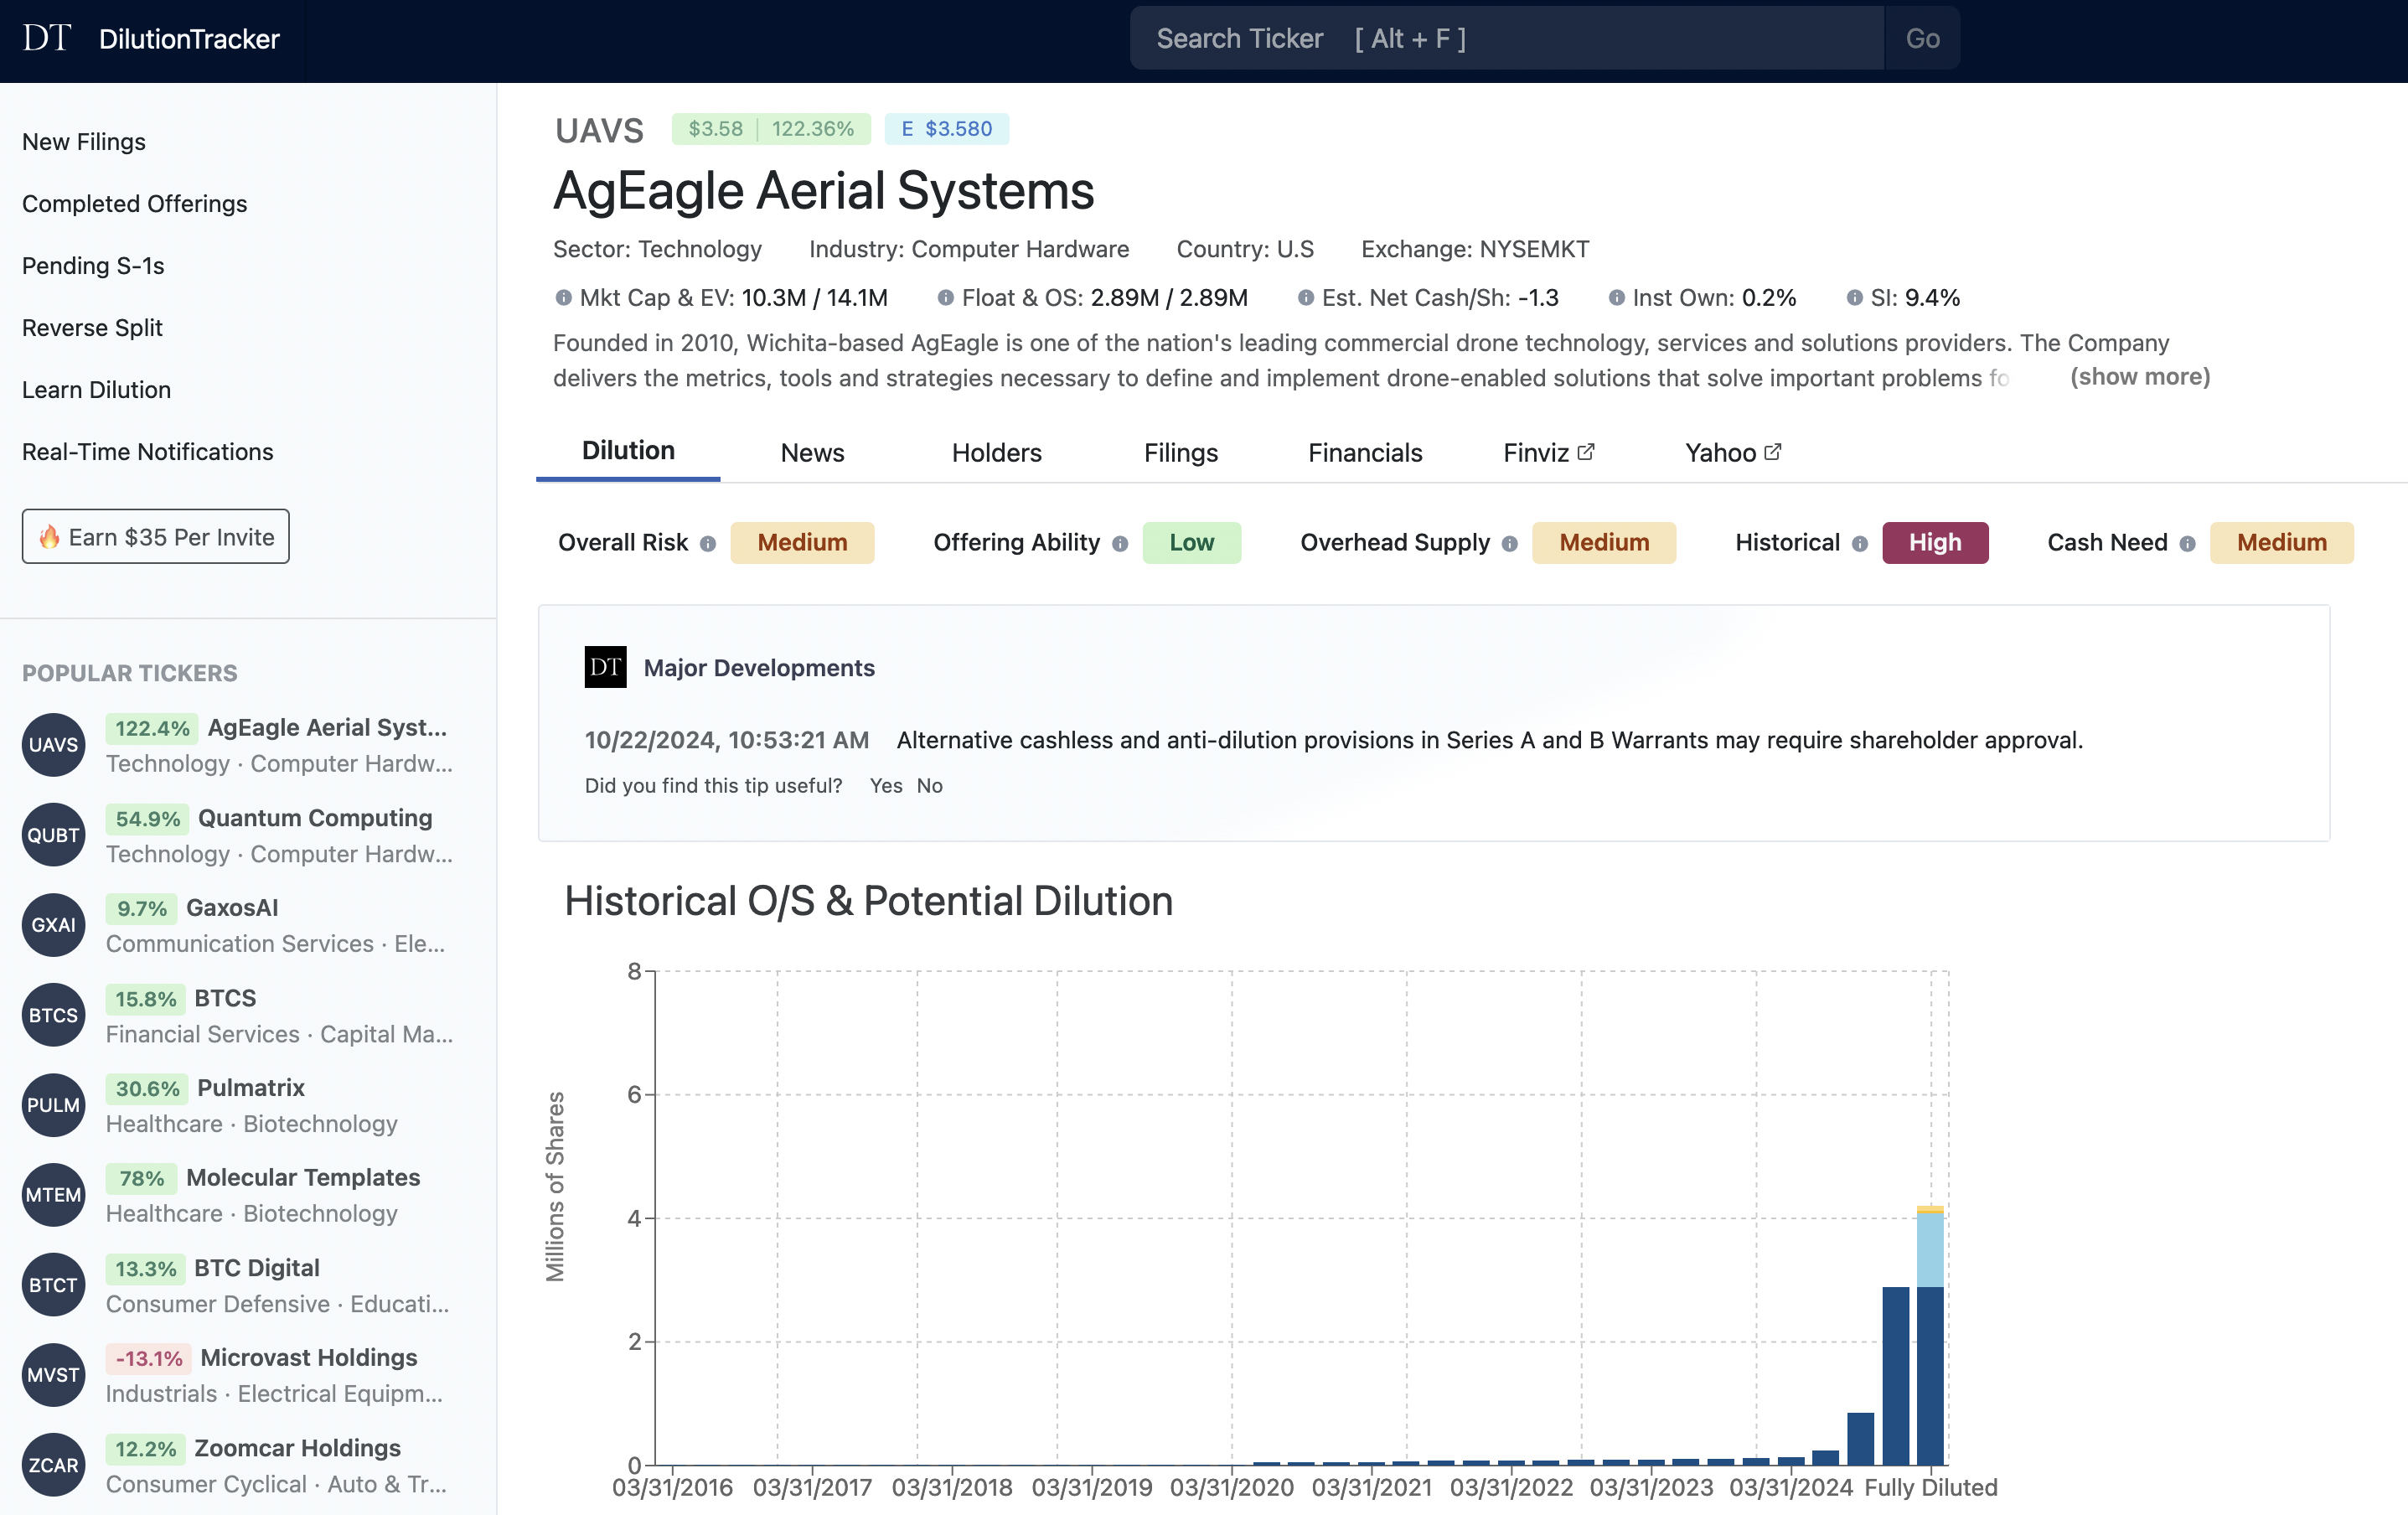Switch to the Holders tab
Screen dimensions: 2408x1515
pyautogui.click(x=996, y=453)
